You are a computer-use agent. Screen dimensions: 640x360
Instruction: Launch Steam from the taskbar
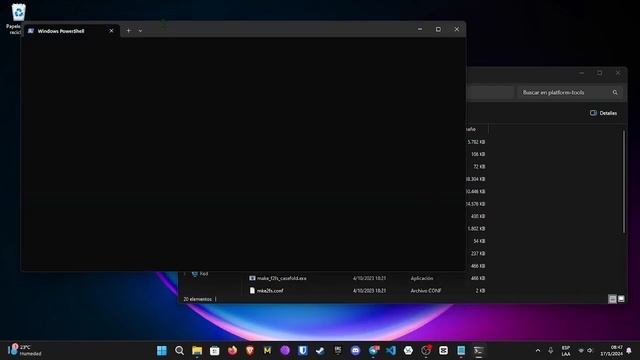point(320,351)
